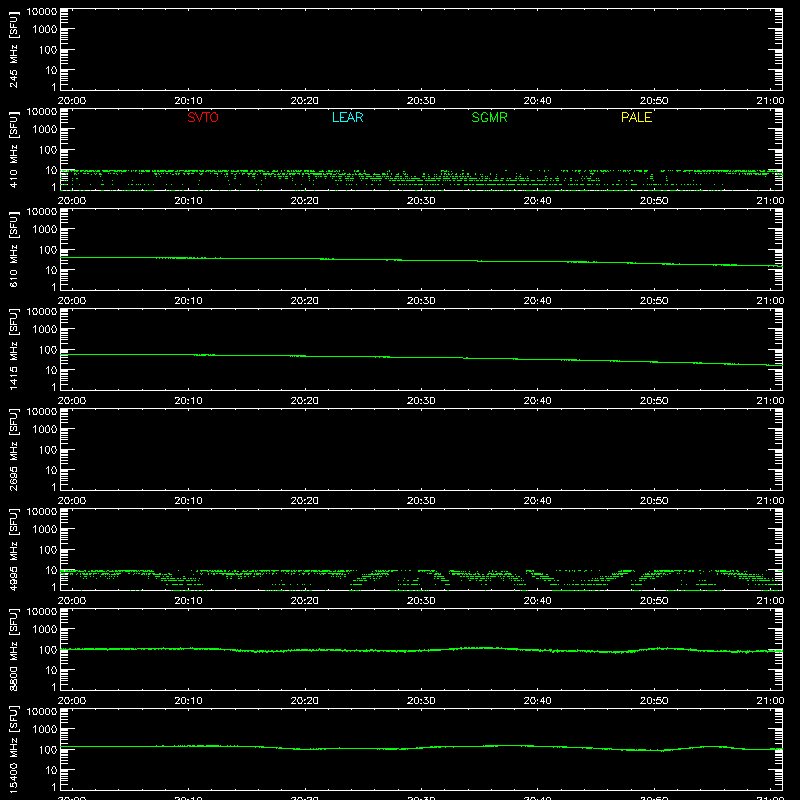Image resolution: width=800 pixels, height=800 pixels.
Task: Click the 20:30 tick label under 245 MHz panel
Action: (421, 101)
